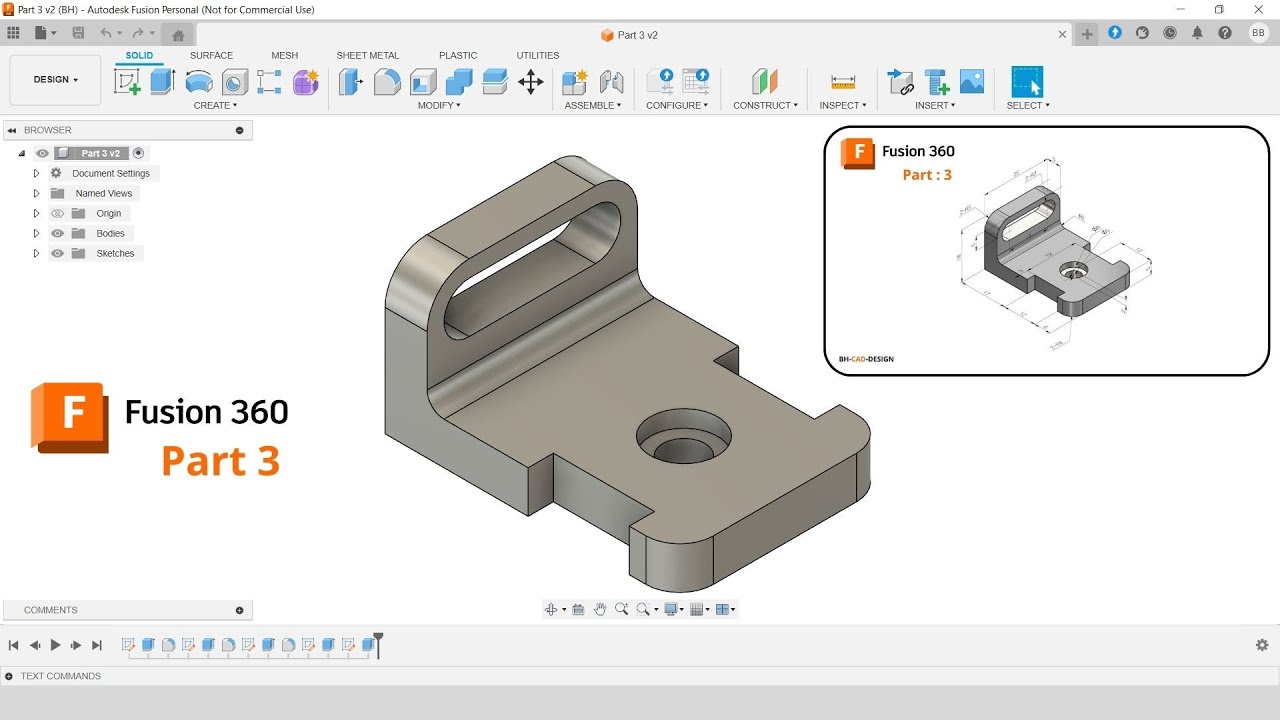Open the purple Create Form tool
The image size is (1280, 720).
[305, 82]
